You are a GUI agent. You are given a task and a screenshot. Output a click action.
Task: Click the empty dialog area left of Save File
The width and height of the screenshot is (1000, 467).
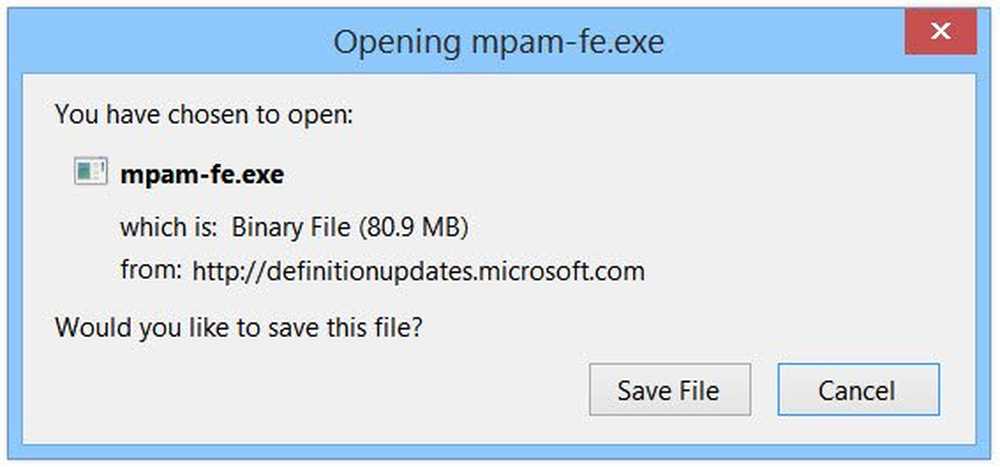(300, 390)
